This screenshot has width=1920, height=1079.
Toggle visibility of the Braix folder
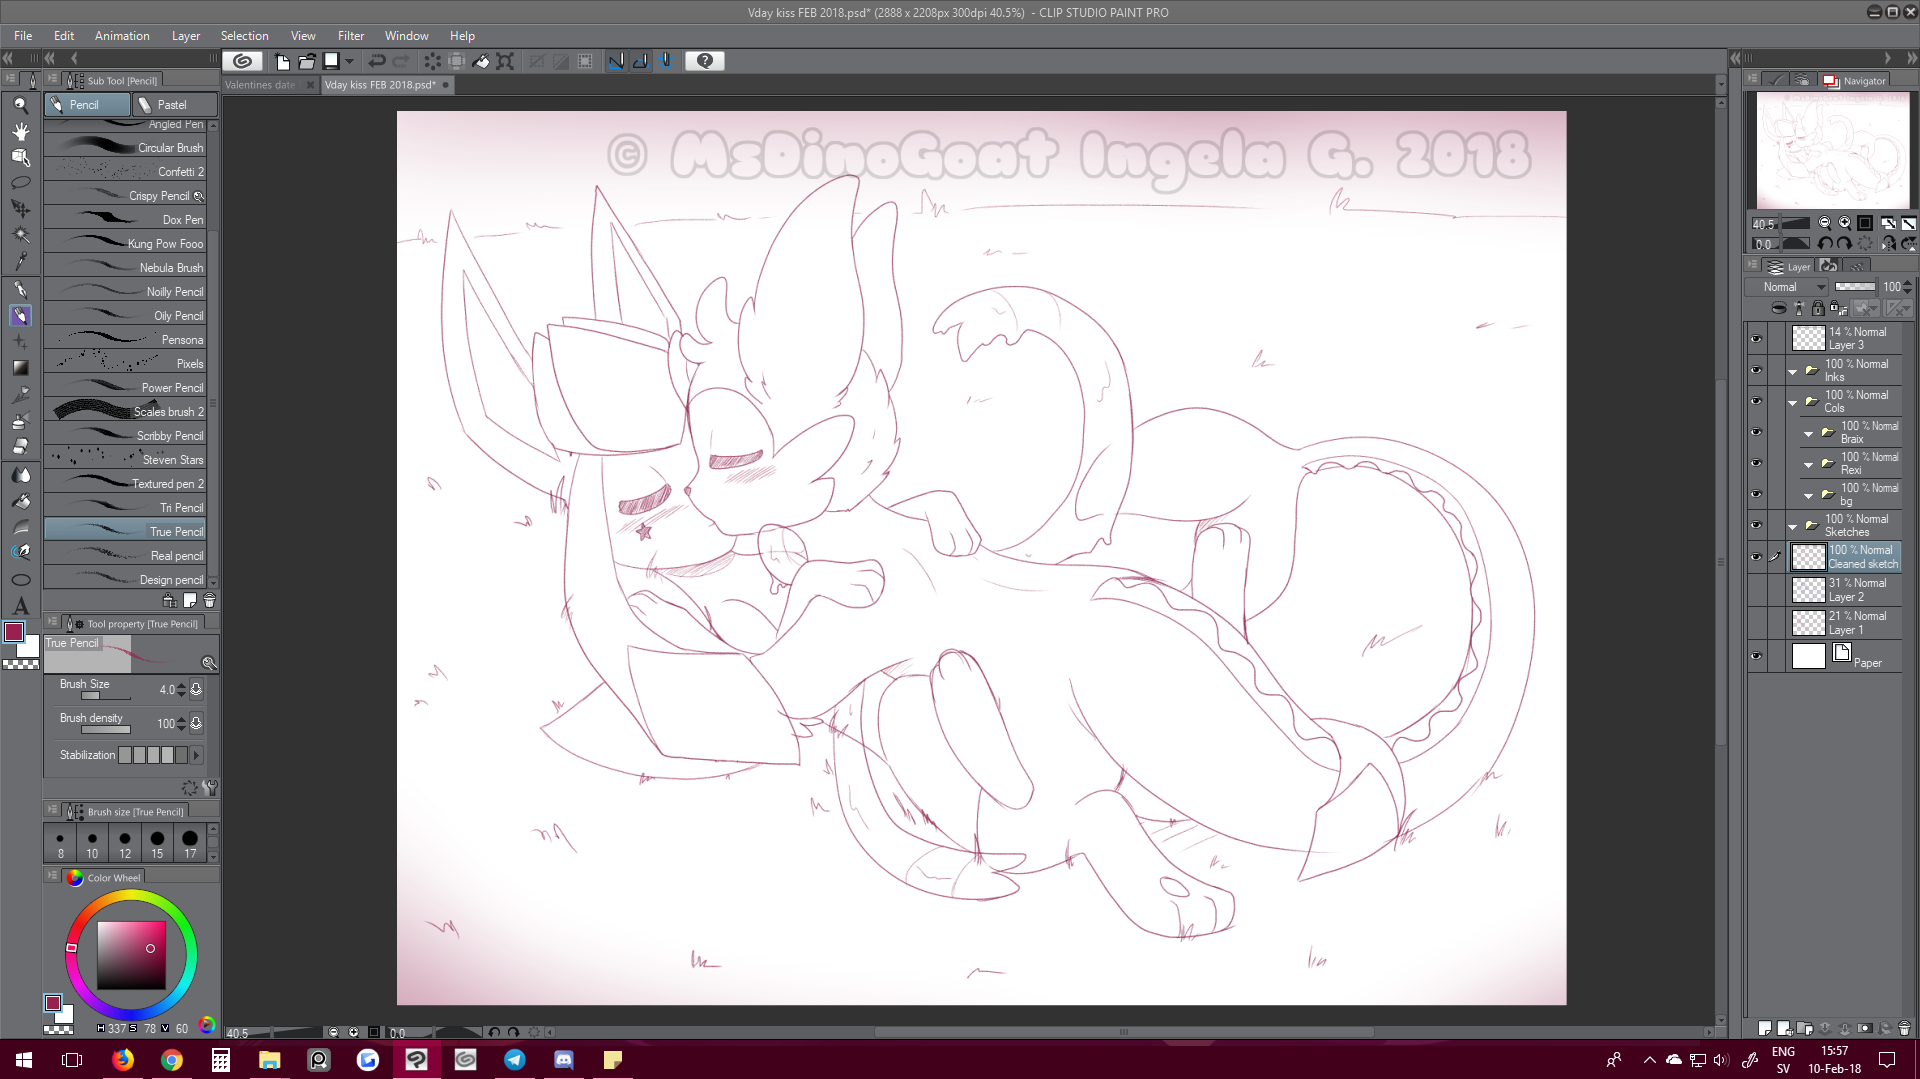[x=1756, y=432]
